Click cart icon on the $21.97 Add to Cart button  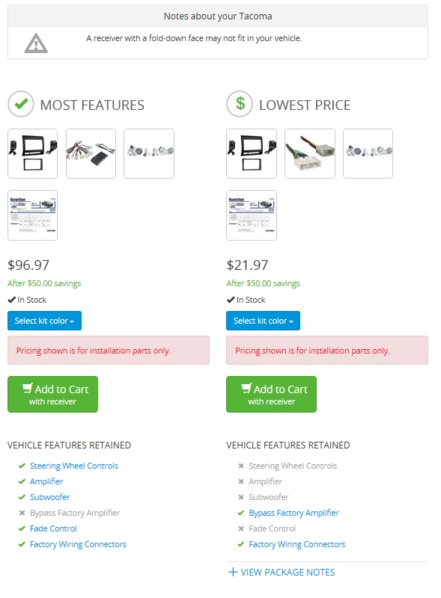tap(246, 388)
